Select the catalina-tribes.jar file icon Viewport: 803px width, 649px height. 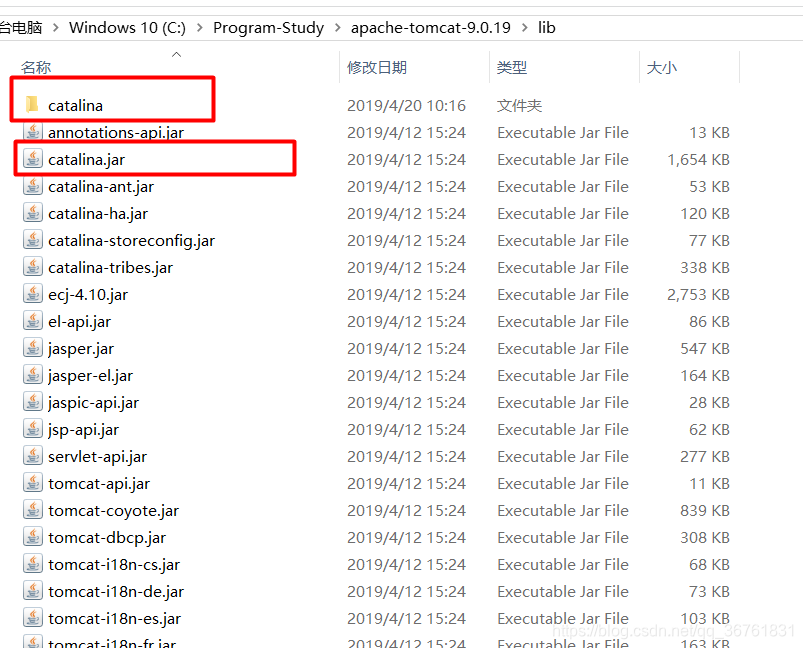(33, 267)
